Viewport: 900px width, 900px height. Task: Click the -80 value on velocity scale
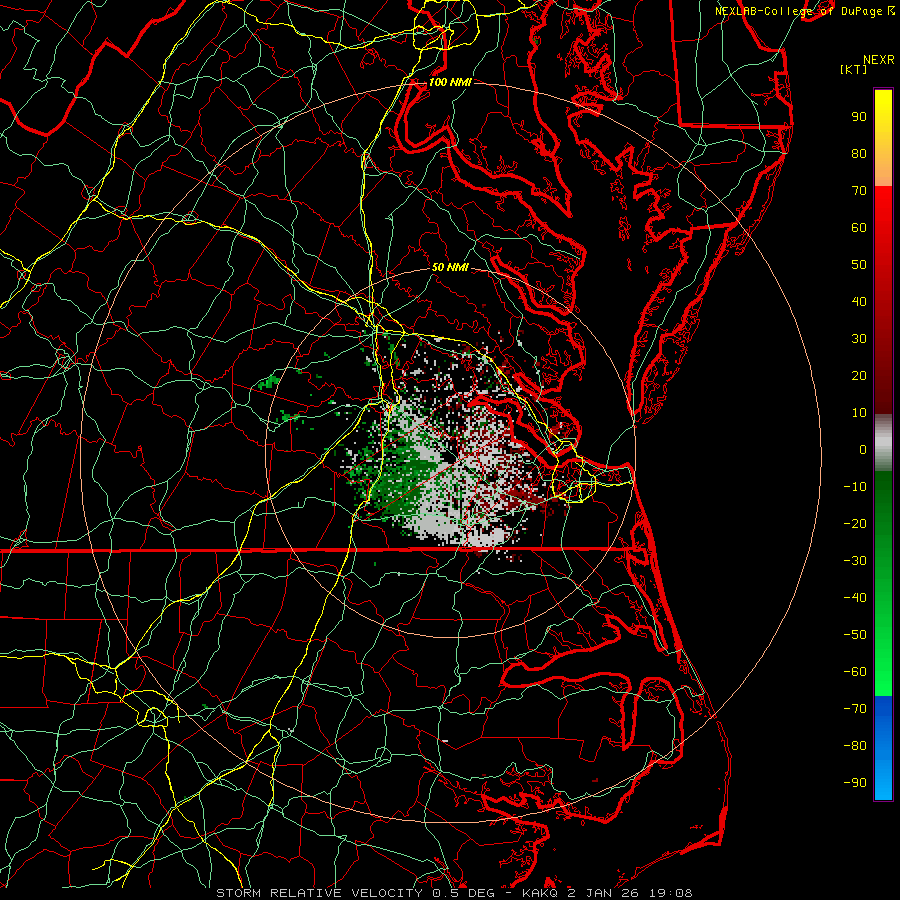point(855,746)
